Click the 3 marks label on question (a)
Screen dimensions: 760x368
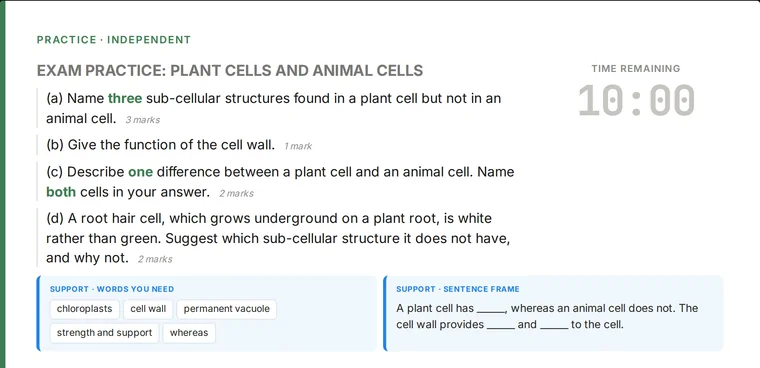click(142, 120)
